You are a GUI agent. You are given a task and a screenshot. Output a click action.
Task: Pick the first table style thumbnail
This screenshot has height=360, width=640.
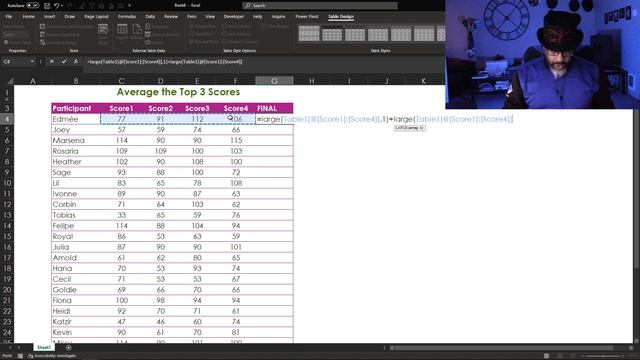coord(309,33)
